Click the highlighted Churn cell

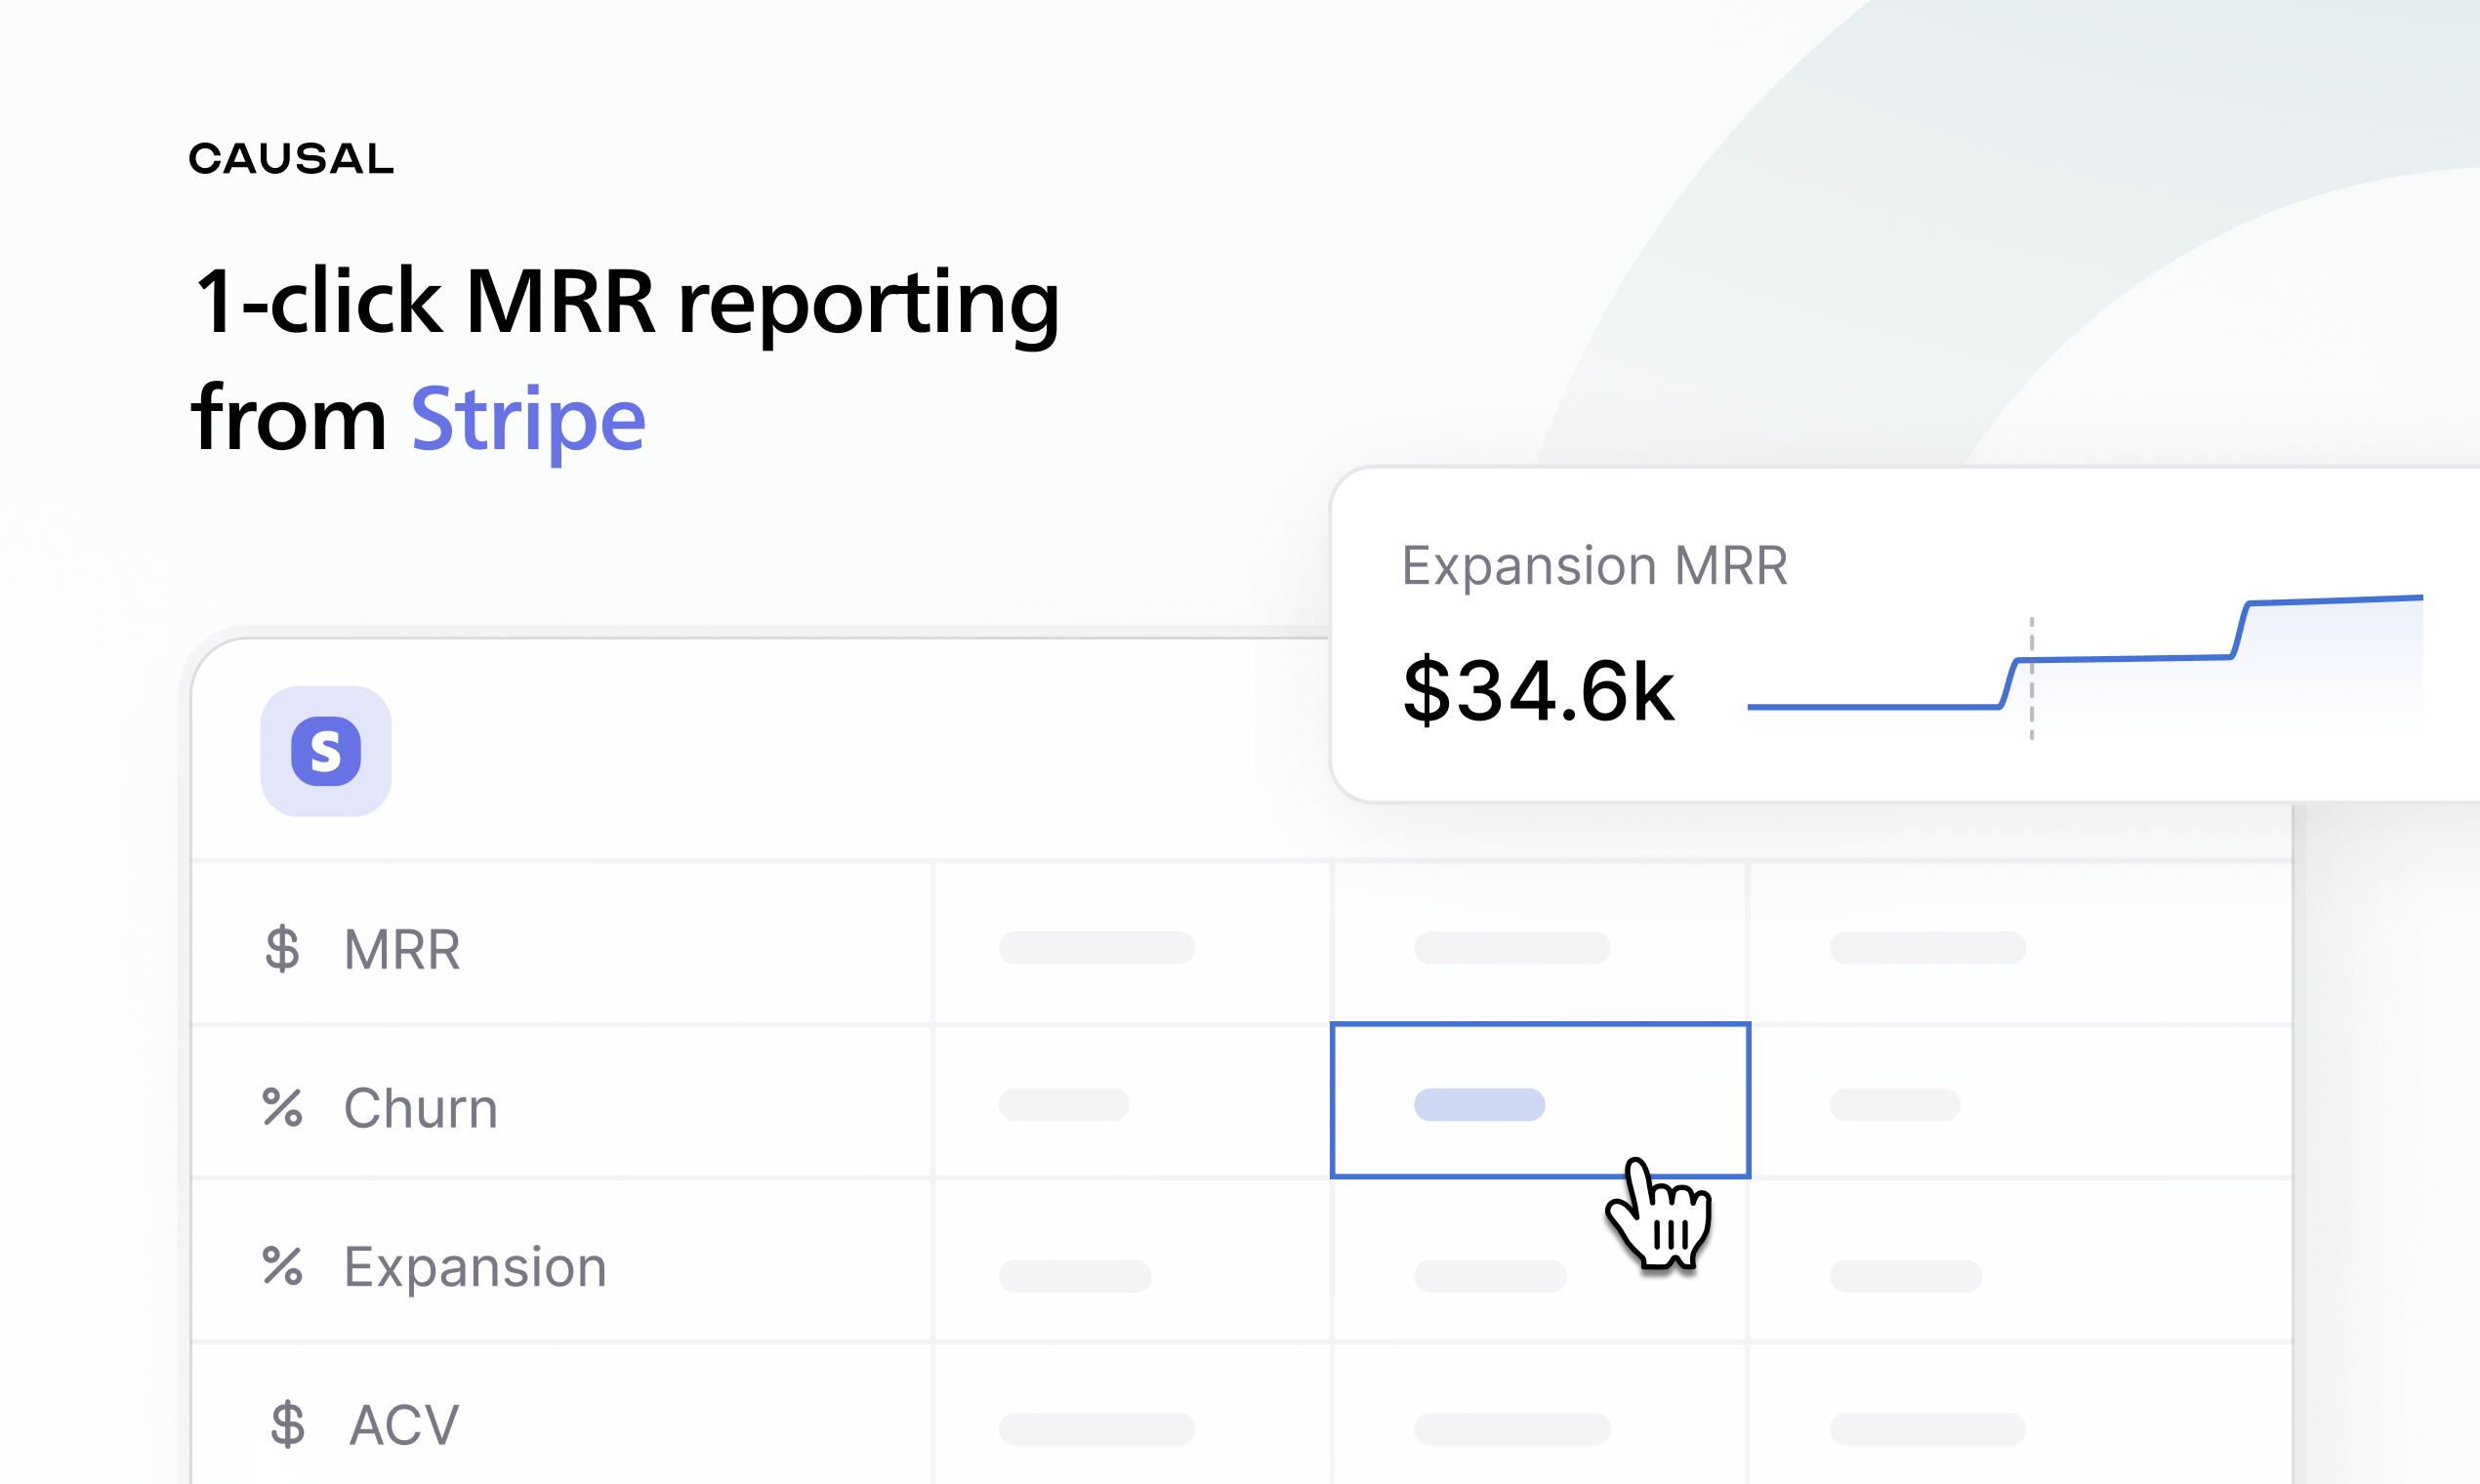coord(1539,1100)
